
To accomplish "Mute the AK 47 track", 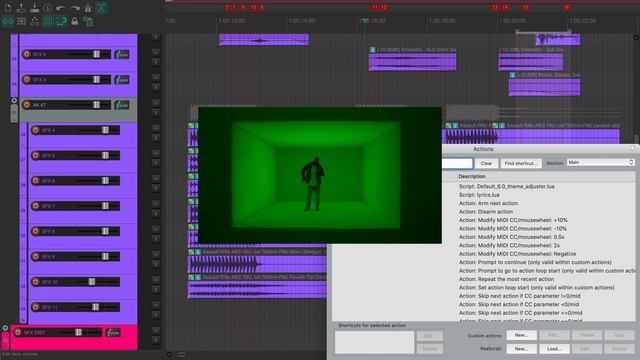I will (156, 102).
